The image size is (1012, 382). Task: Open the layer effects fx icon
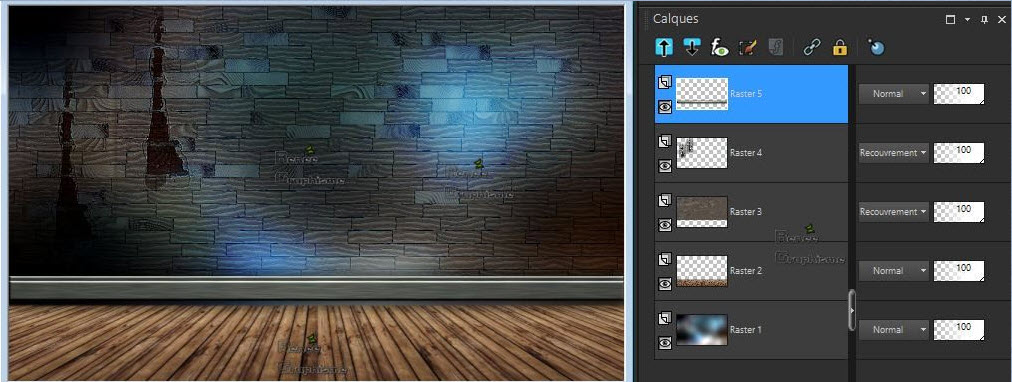[x=719, y=47]
